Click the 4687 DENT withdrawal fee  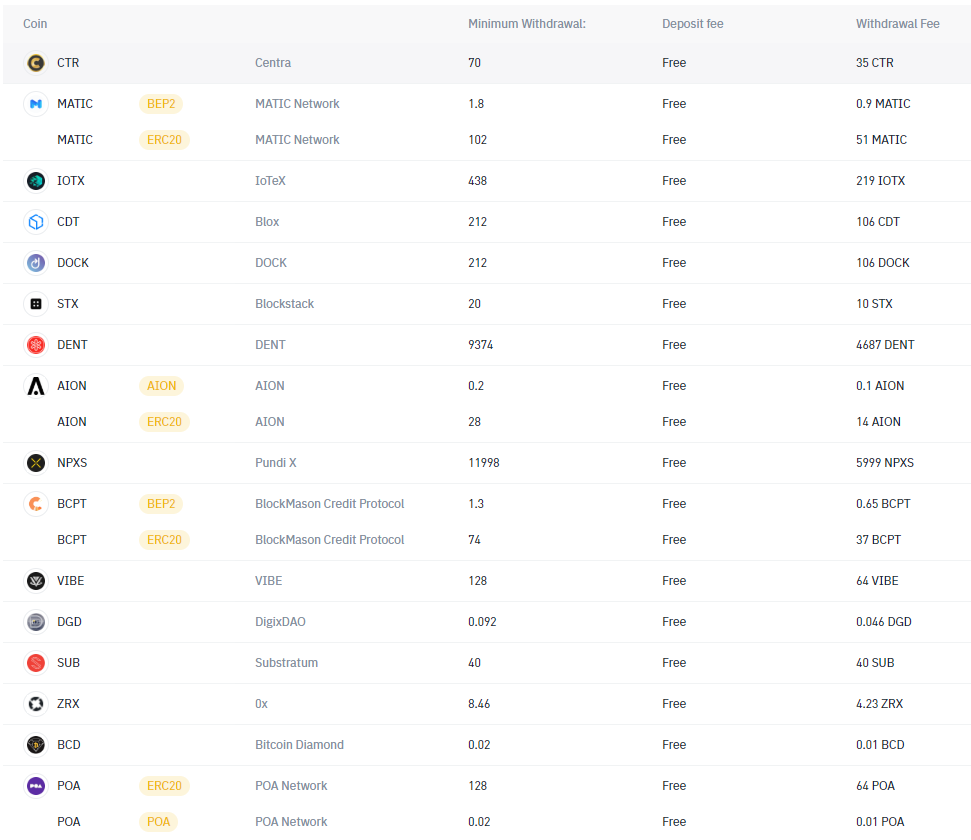coord(886,344)
